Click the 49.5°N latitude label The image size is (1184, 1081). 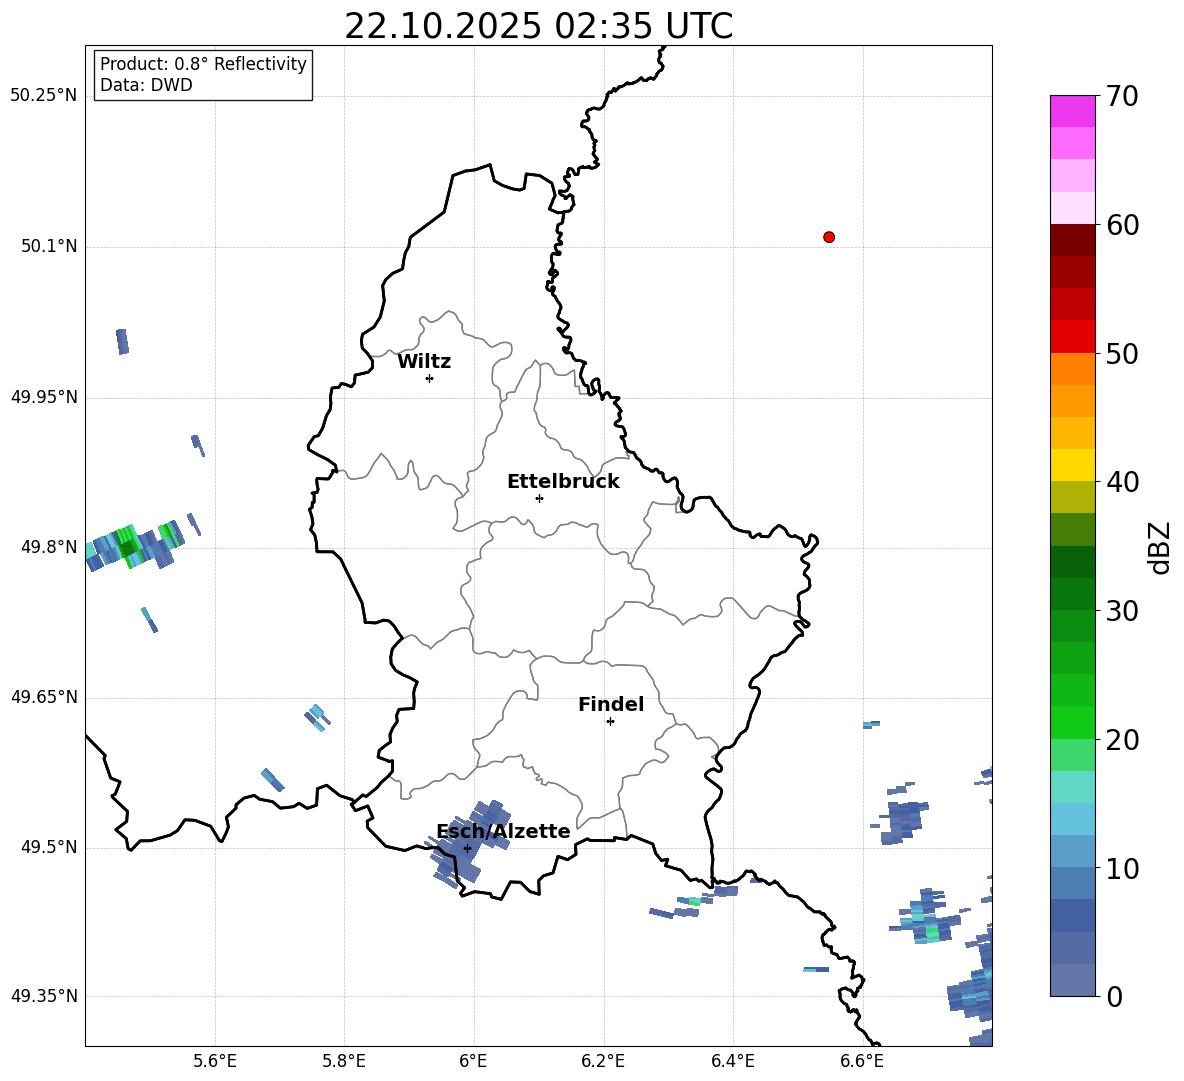tap(49, 847)
